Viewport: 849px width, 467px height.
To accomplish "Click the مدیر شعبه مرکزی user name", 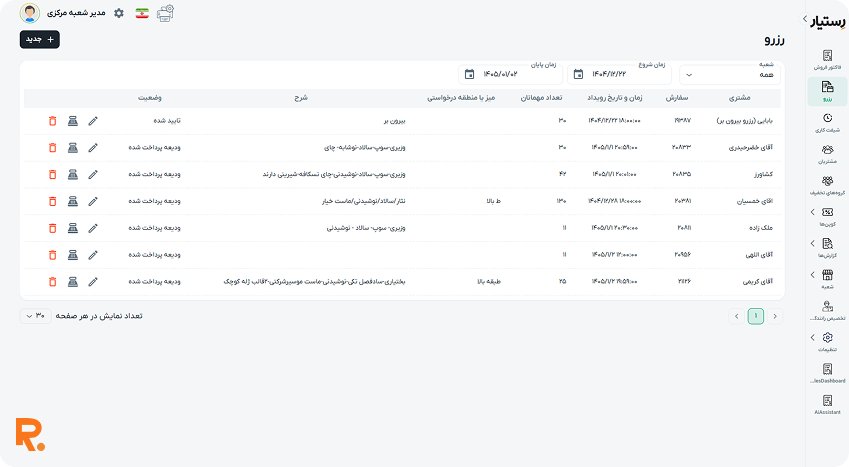I will tap(76, 13).
